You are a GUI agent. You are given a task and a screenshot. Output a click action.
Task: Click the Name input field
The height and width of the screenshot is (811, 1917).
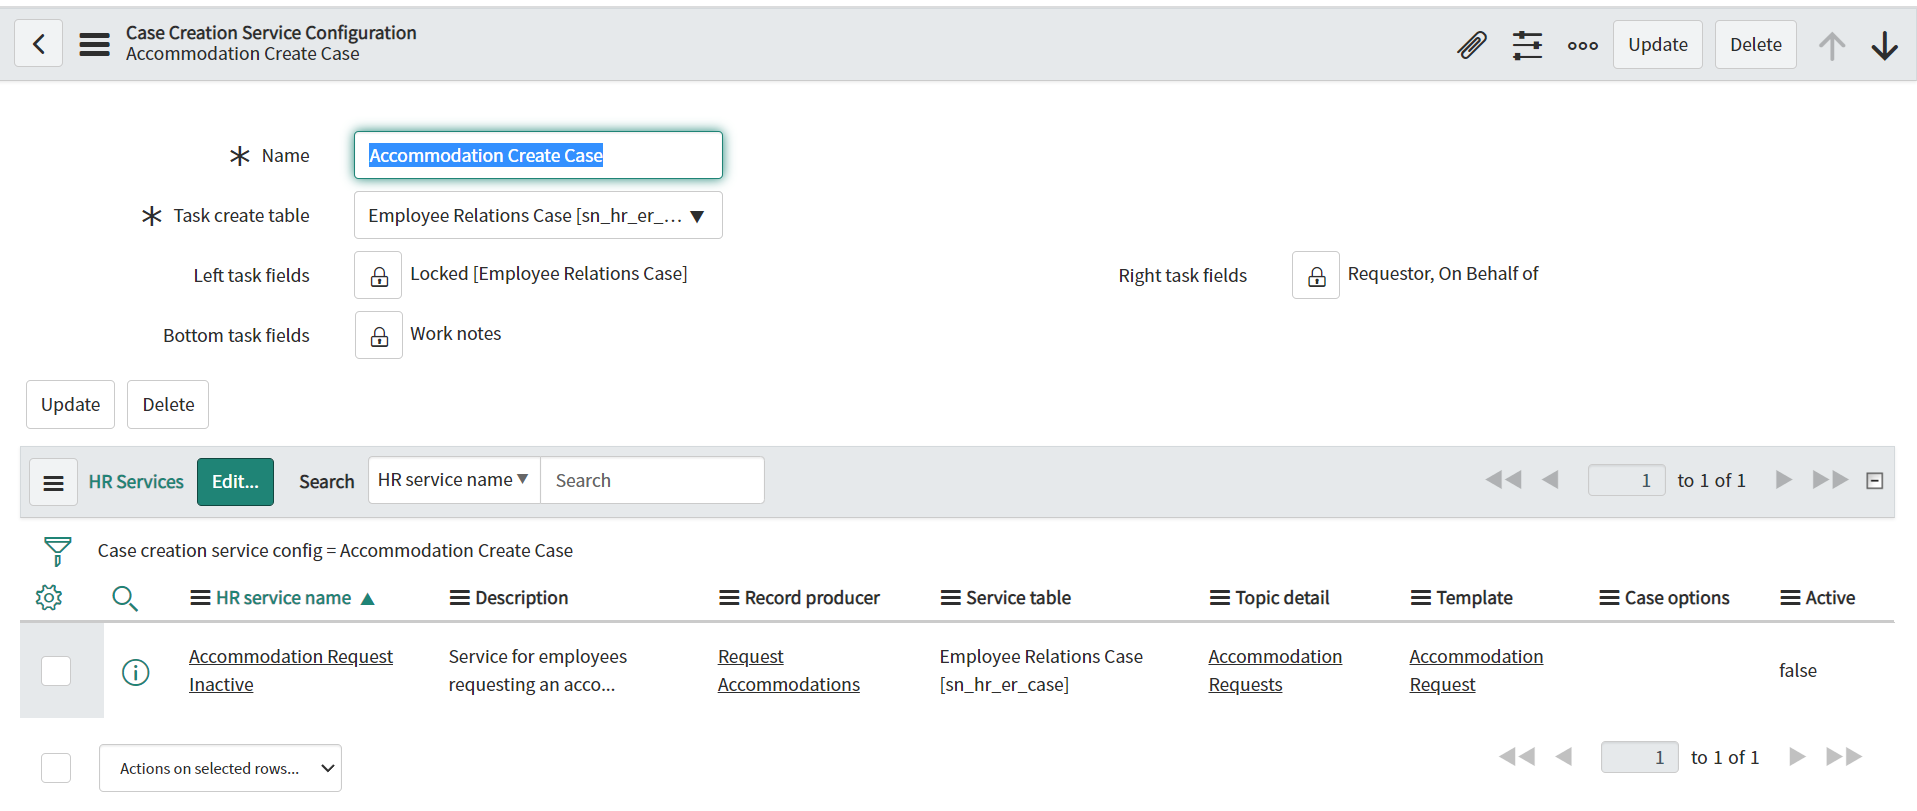coord(538,155)
